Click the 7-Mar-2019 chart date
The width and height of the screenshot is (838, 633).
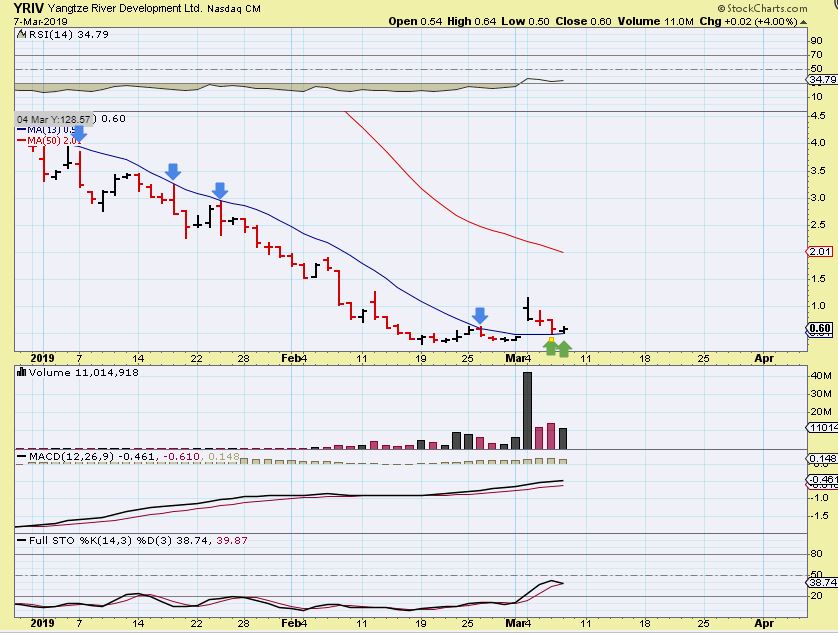41,22
